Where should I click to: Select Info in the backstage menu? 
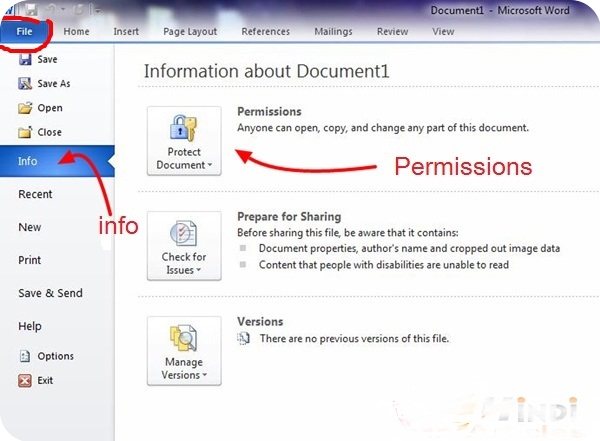coord(57,161)
